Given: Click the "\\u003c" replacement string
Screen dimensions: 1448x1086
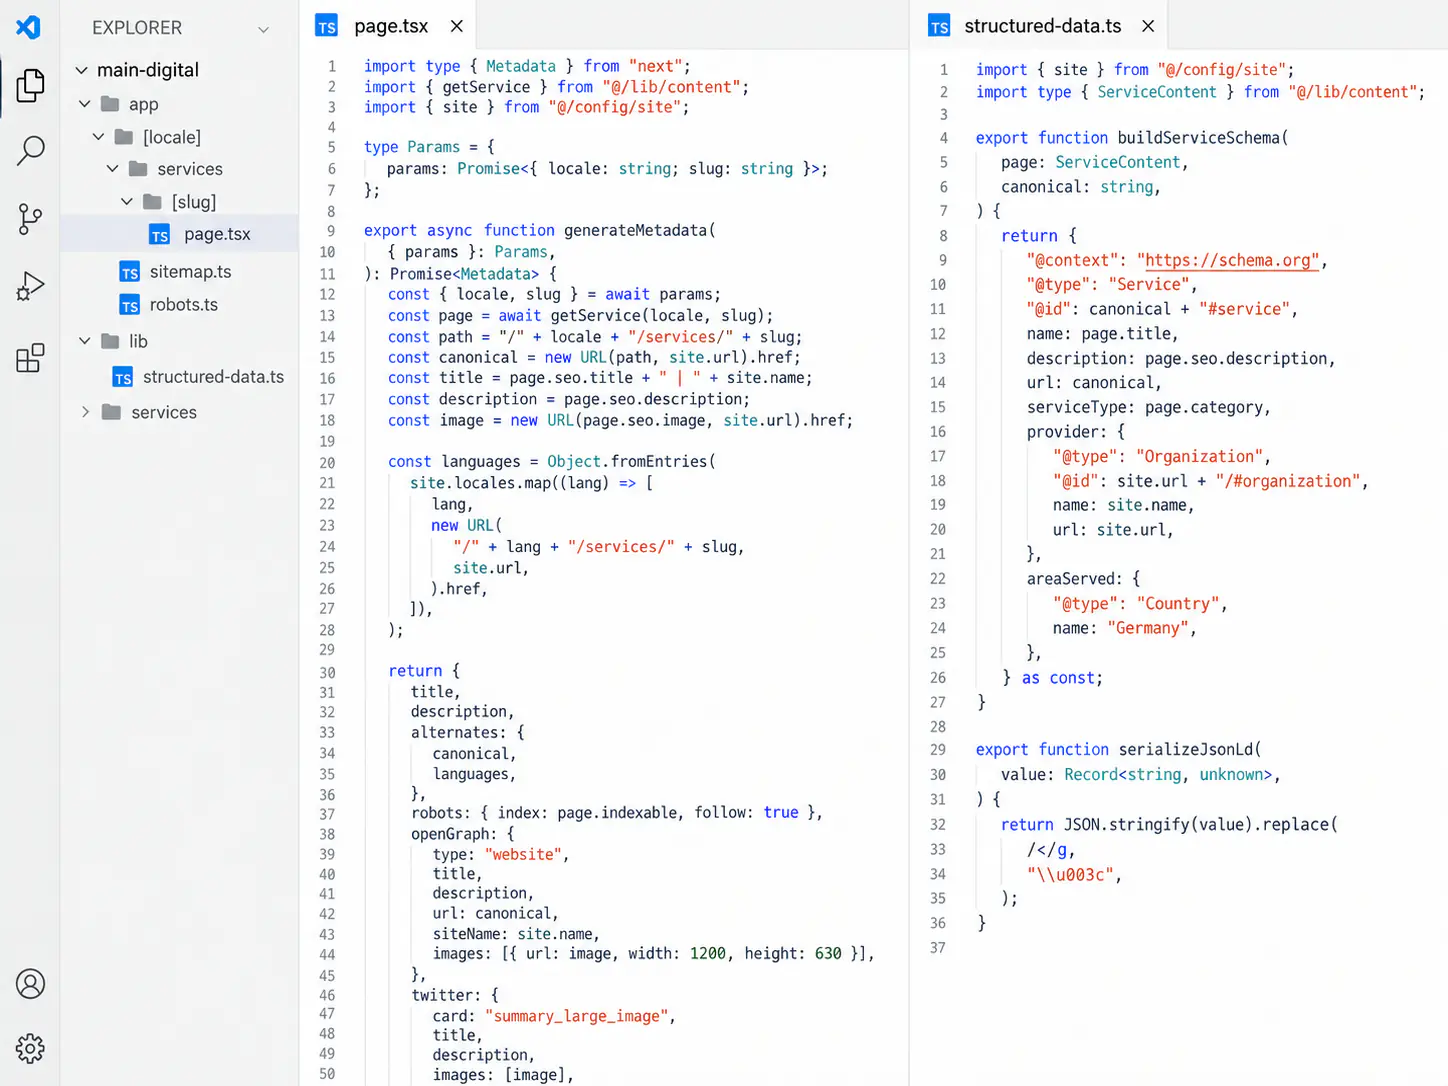Looking at the screenshot, I should tap(1071, 875).
